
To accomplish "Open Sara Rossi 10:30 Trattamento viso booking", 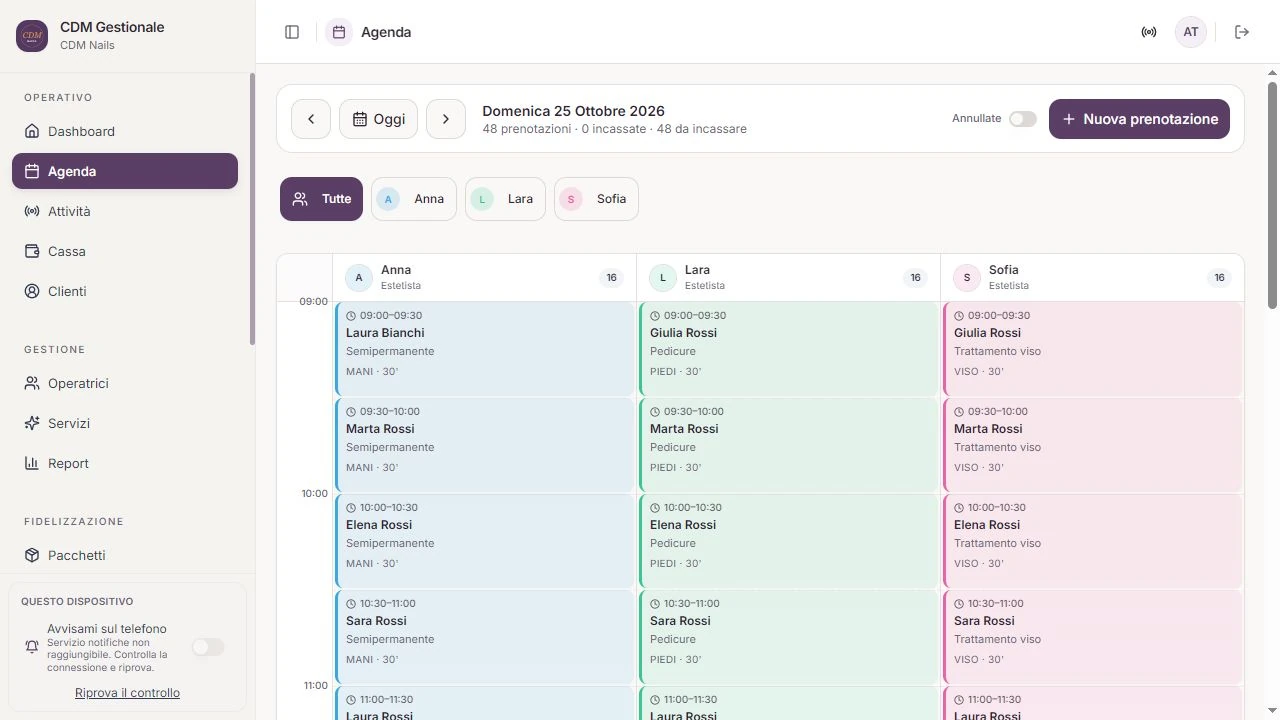I will point(1093,637).
